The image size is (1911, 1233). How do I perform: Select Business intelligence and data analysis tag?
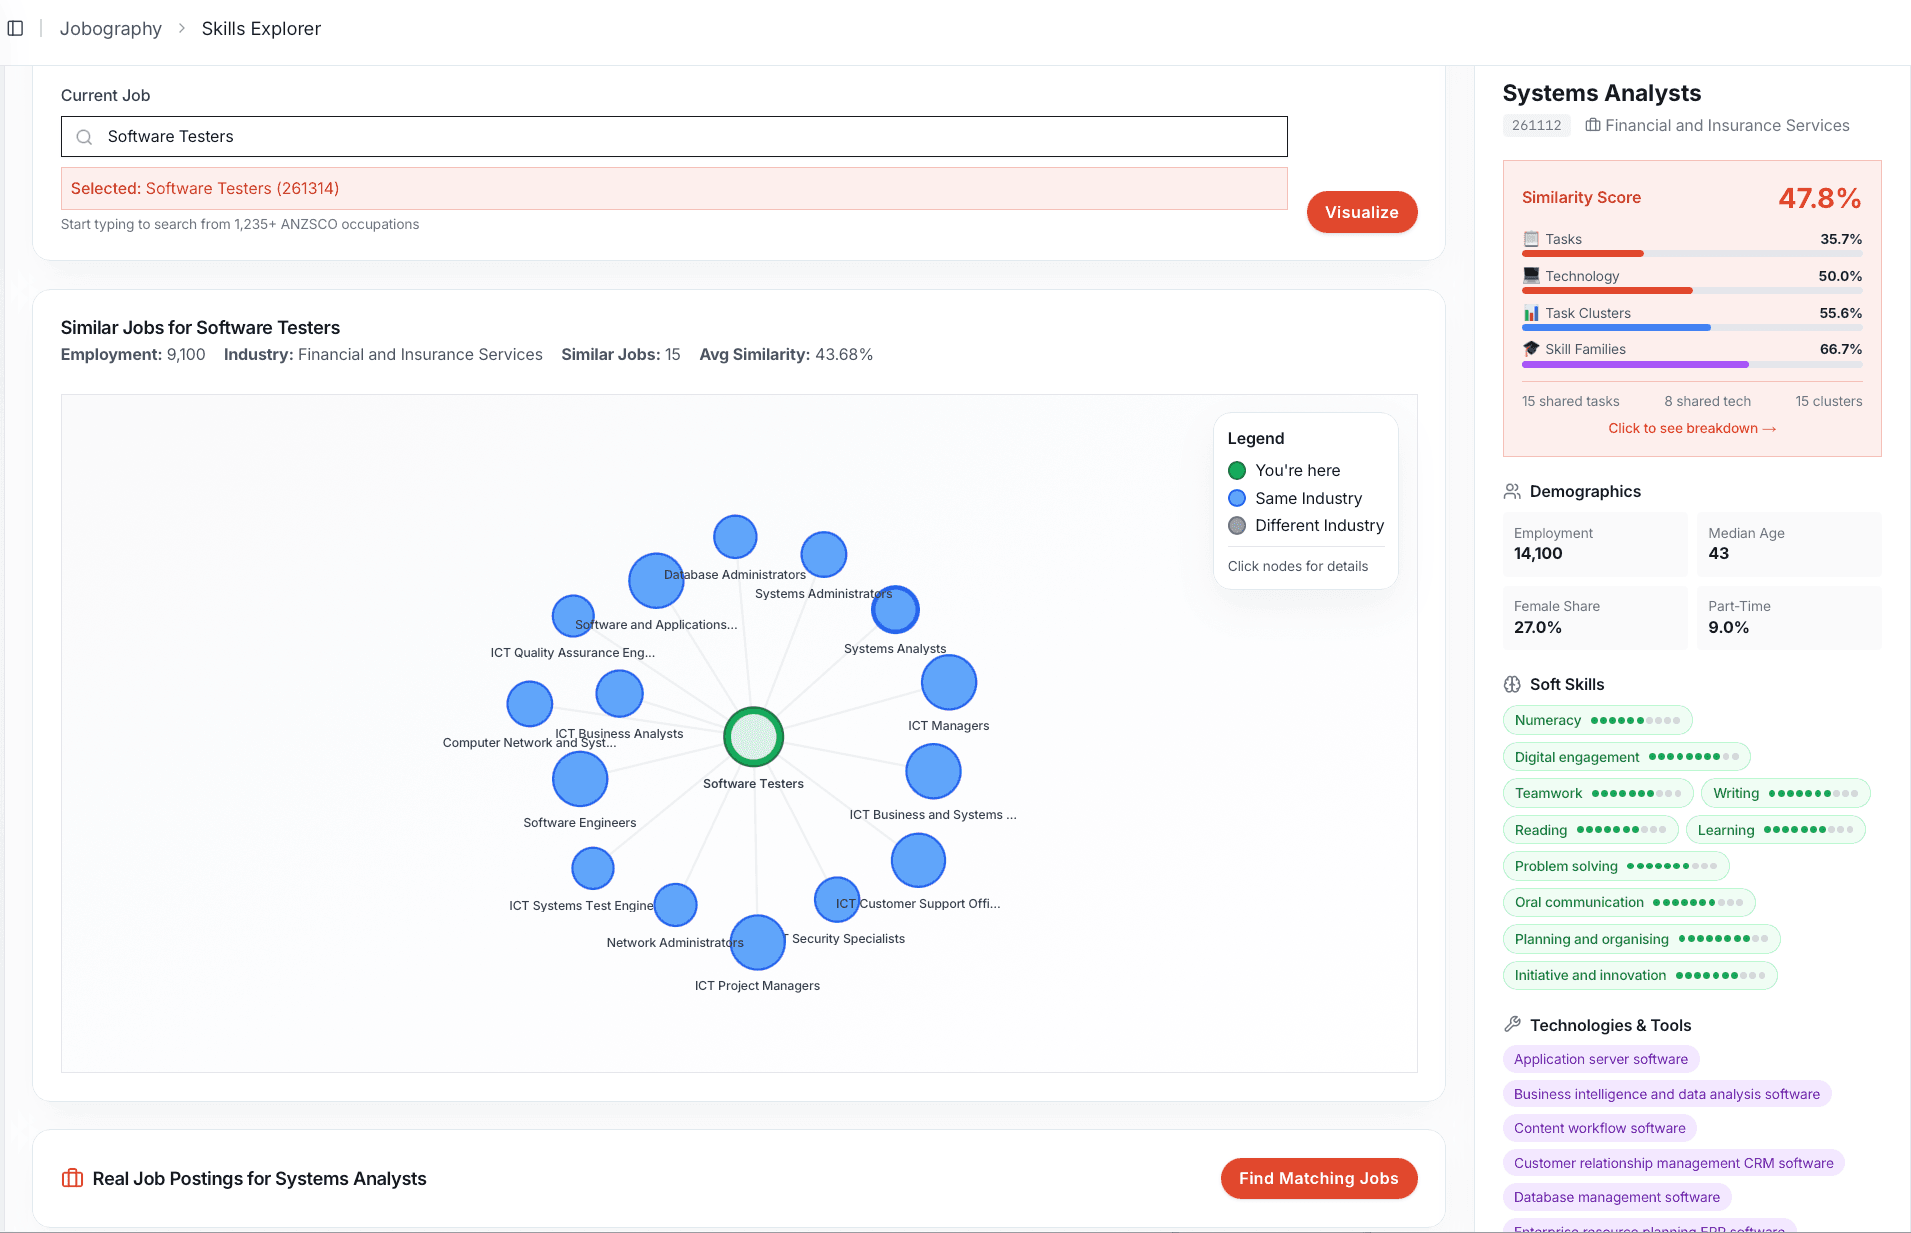click(1666, 1094)
